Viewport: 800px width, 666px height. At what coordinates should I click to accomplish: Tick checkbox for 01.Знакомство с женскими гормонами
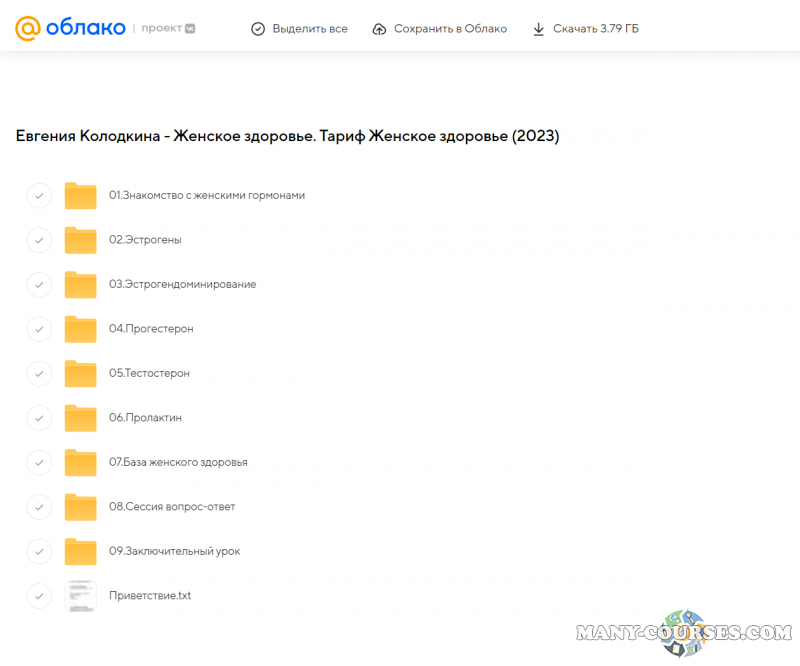(39, 196)
